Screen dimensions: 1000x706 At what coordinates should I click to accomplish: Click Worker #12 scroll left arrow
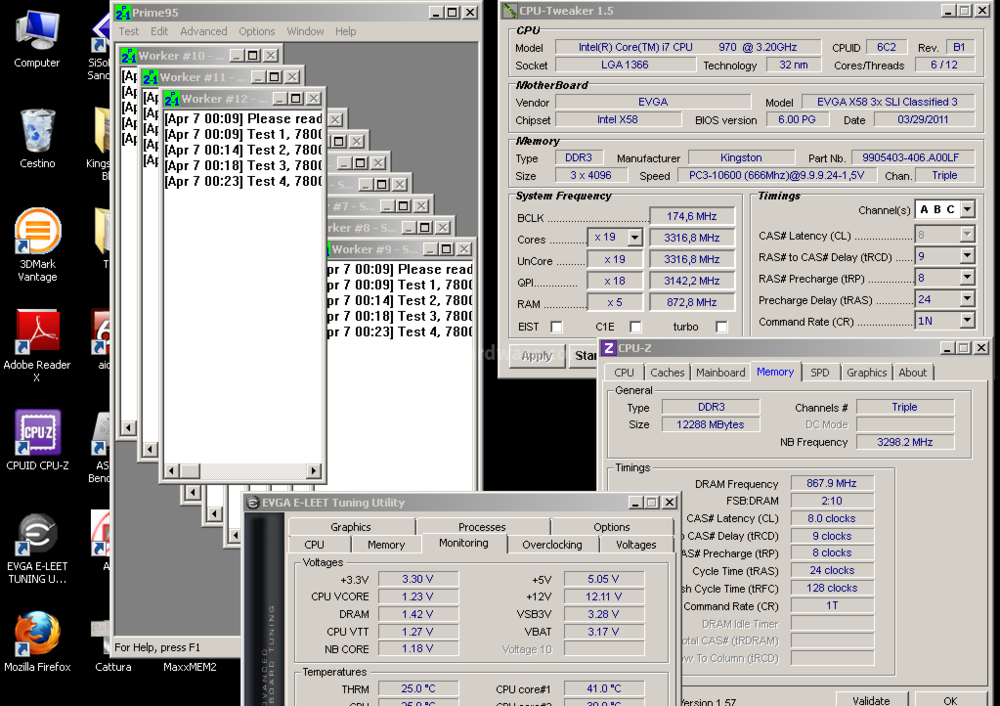point(171,471)
